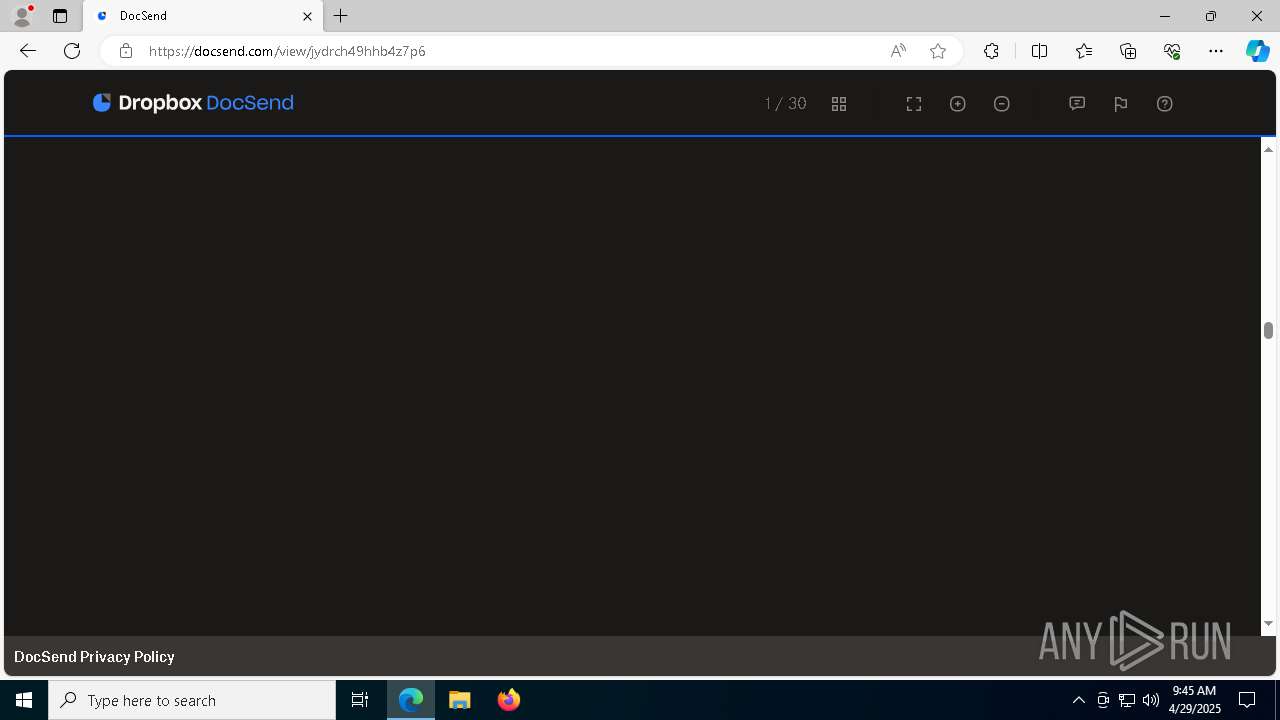Close the DocSend tab
This screenshot has height=720, width=1280.
307,16
